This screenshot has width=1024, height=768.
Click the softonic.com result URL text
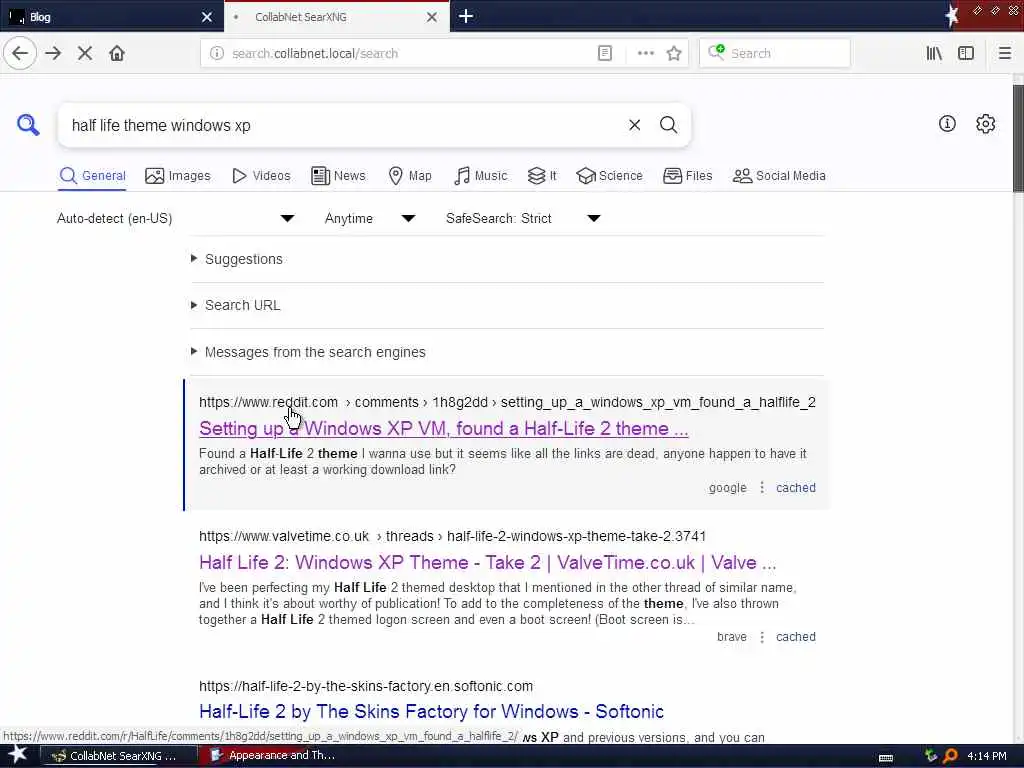[366, 686]
